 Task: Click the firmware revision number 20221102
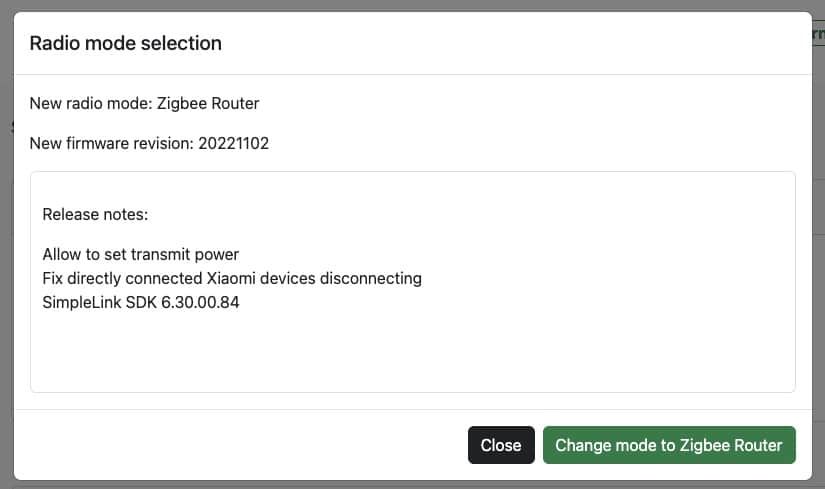234,143
